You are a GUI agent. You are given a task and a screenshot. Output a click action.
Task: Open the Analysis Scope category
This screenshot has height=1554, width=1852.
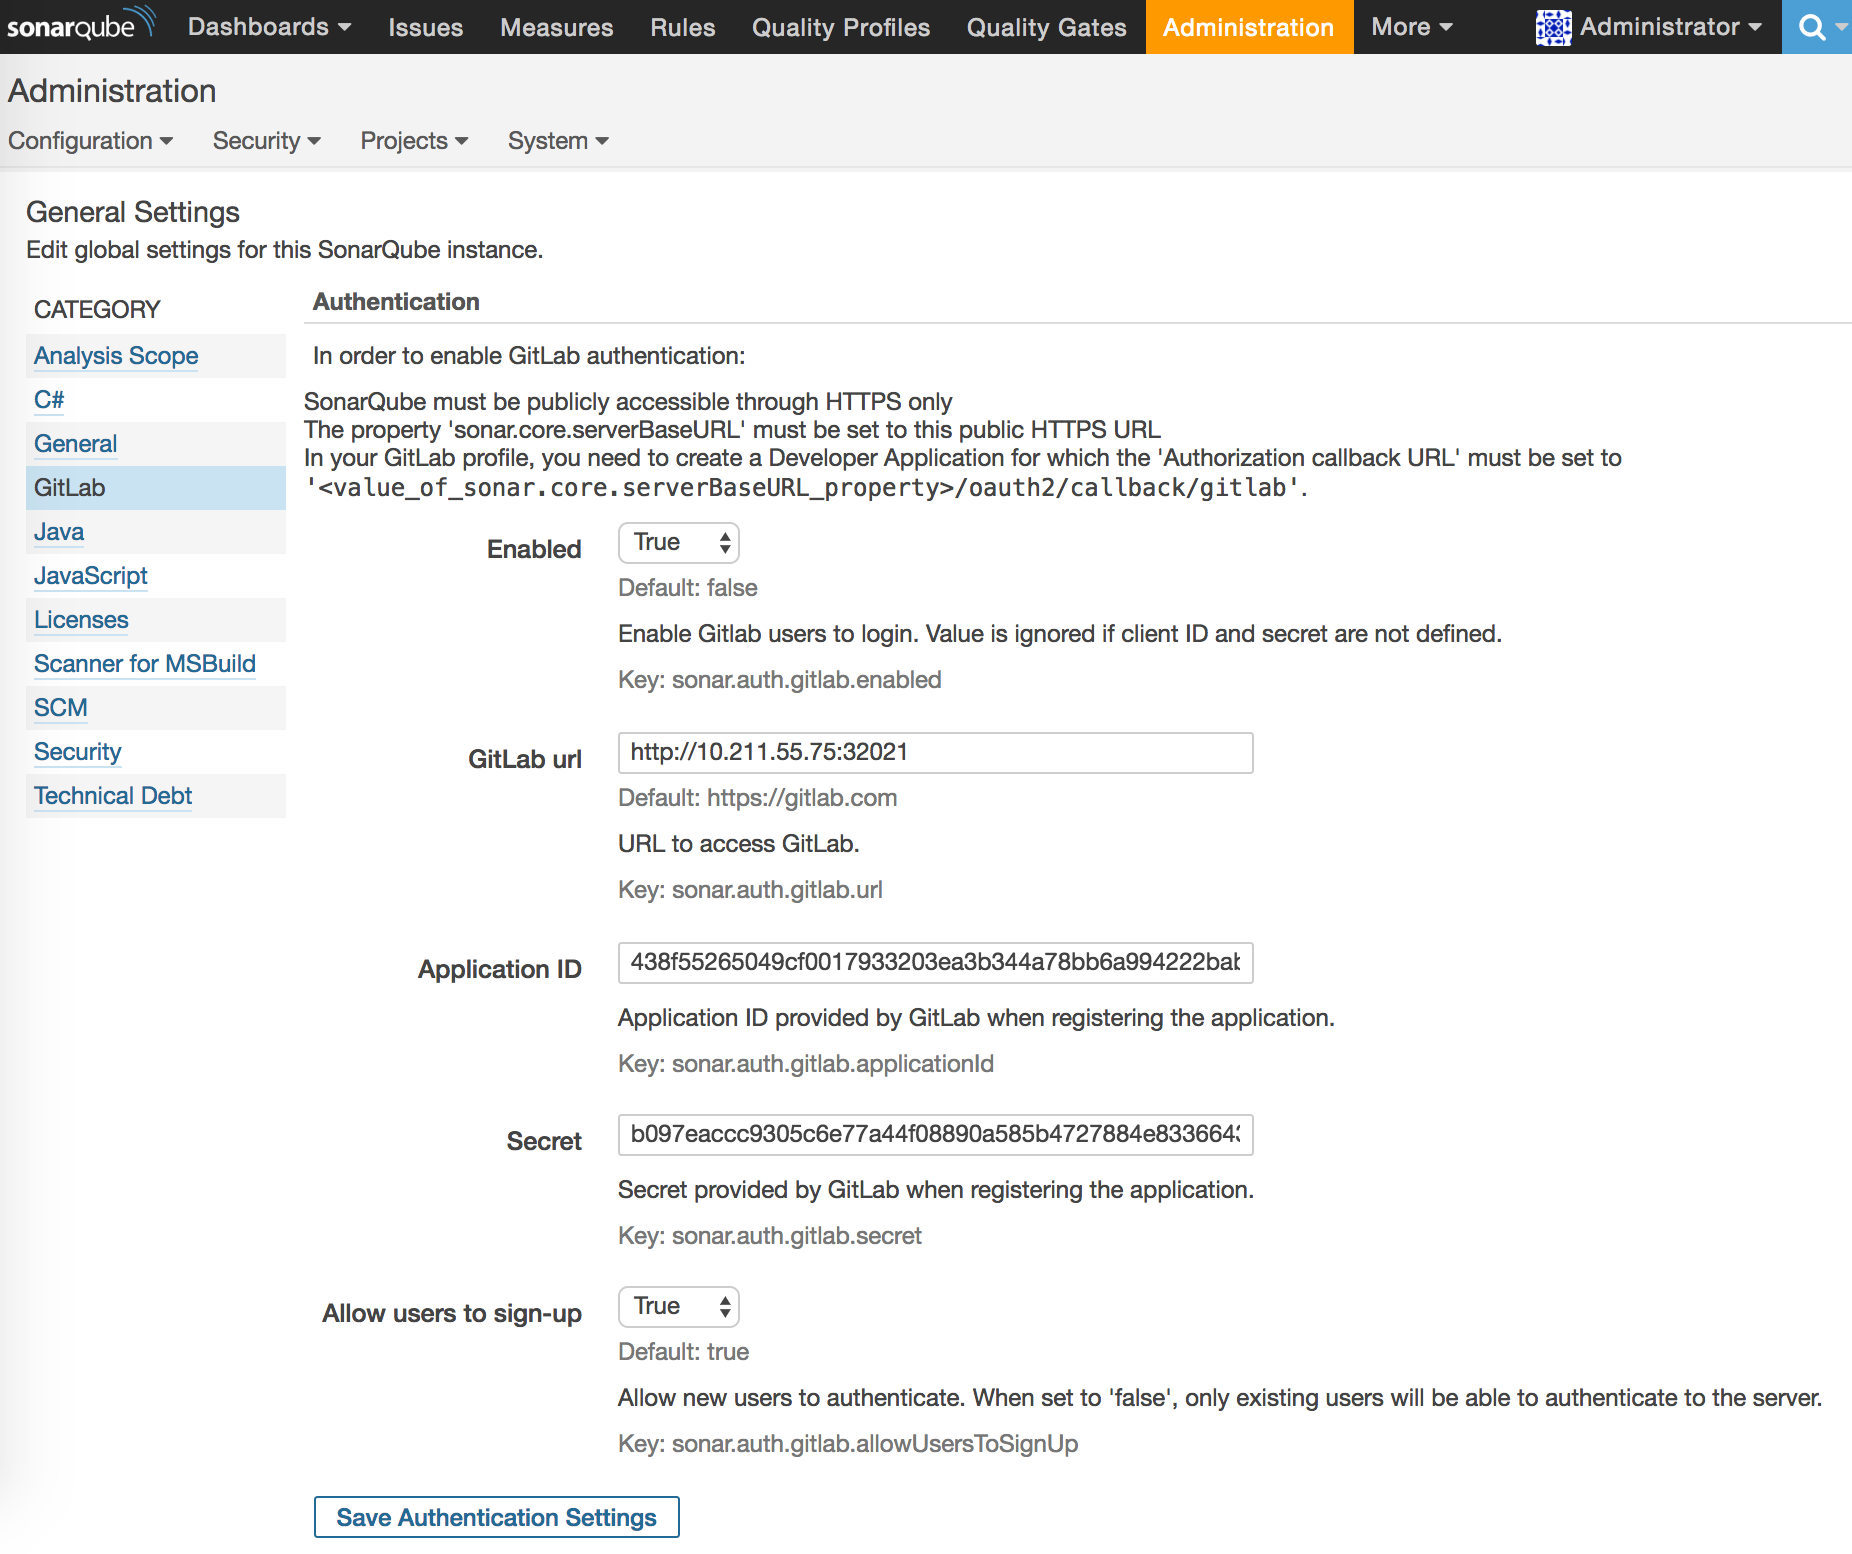[x=116, y=356]
